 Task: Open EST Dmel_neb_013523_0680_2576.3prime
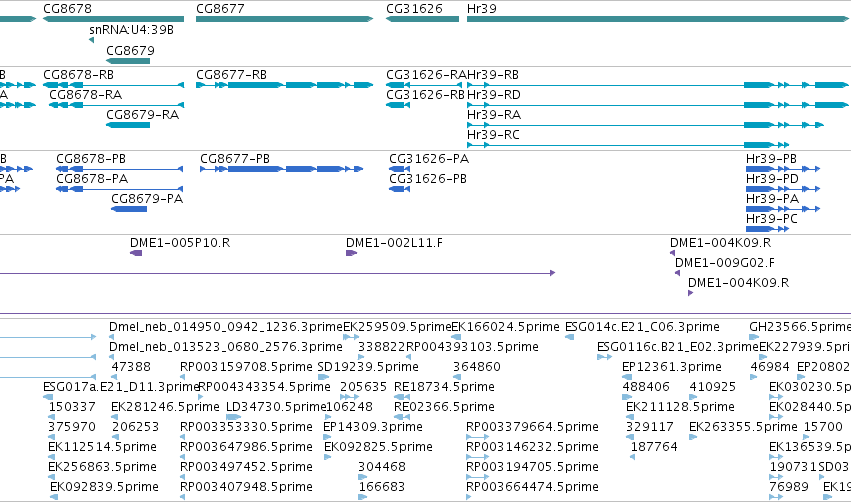coord(226,347)
